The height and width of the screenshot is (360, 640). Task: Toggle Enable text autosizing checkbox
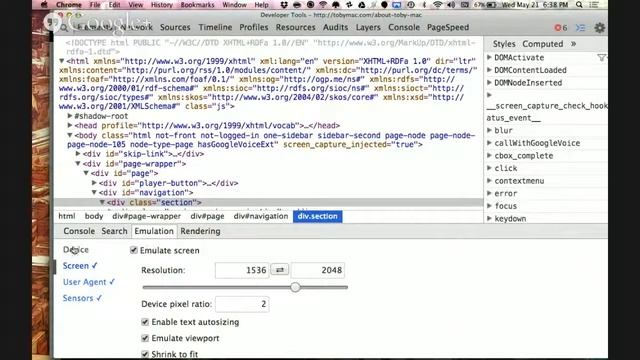(x=145, y=322)
